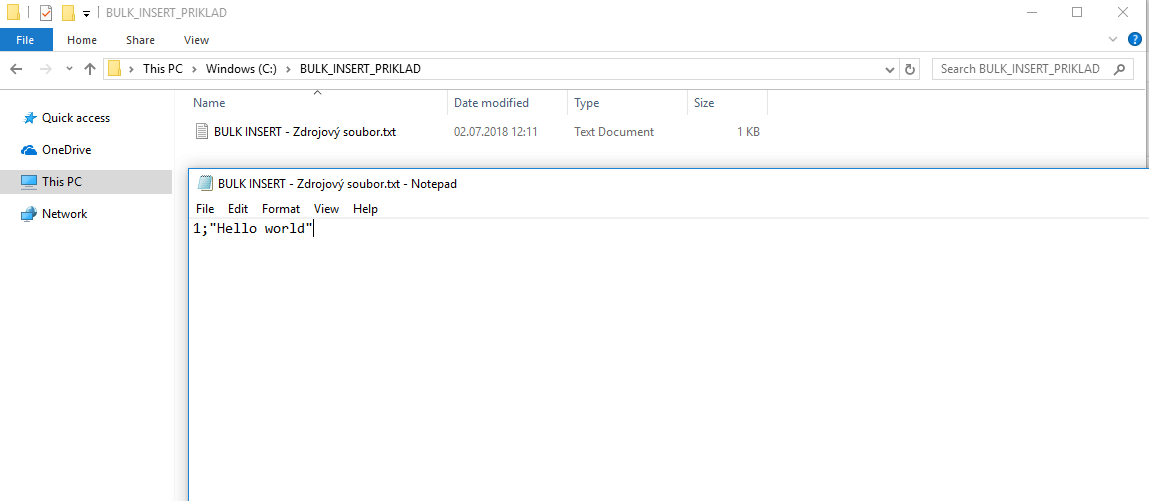Image resolution: width=1149 pixels, height=501 pixels.
Task: Select Network in the navigation pane
Action: [64, 214]
